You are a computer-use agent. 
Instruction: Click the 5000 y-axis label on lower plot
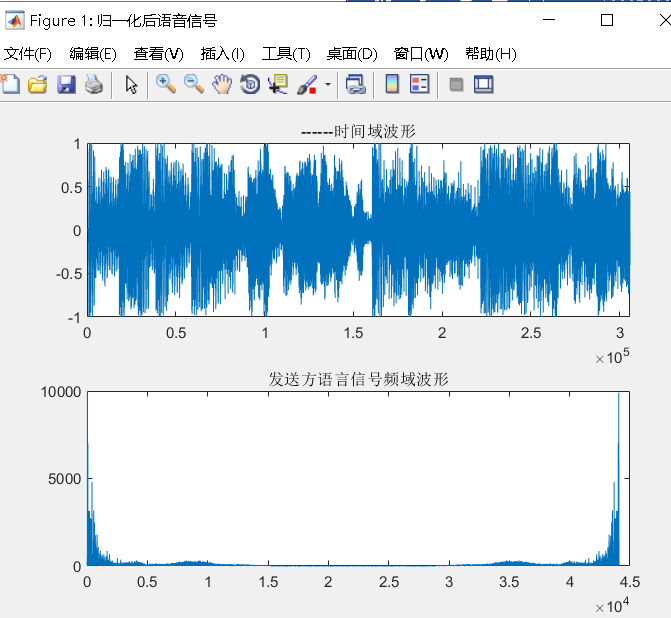pyautogui.click(x=65, y=478)
